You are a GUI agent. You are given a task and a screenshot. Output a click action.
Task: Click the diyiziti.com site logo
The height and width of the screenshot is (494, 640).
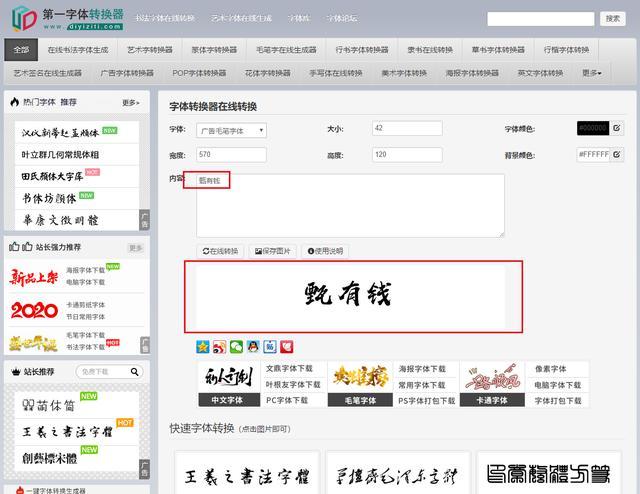68,18
